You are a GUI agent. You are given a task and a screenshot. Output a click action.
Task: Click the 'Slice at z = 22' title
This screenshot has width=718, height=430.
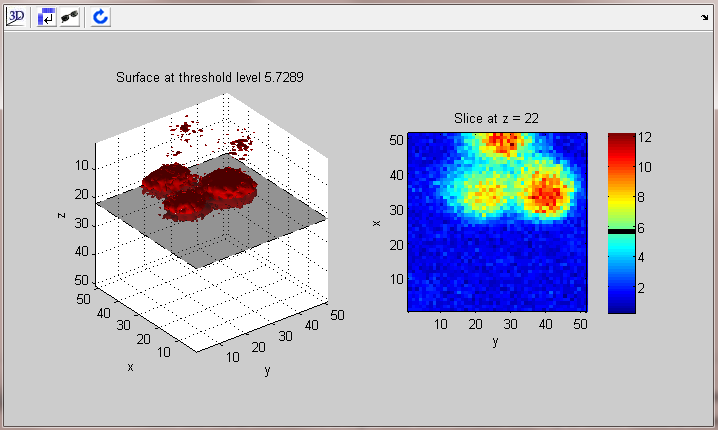(x=497, y=118)
